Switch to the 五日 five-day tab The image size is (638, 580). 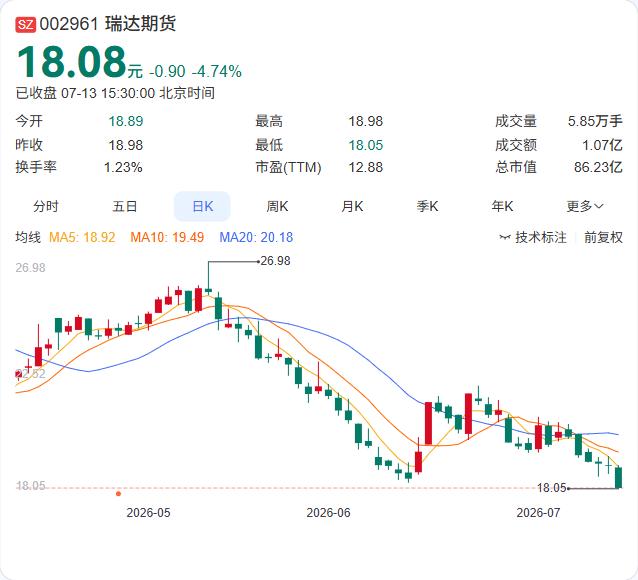tap(125, 206)
